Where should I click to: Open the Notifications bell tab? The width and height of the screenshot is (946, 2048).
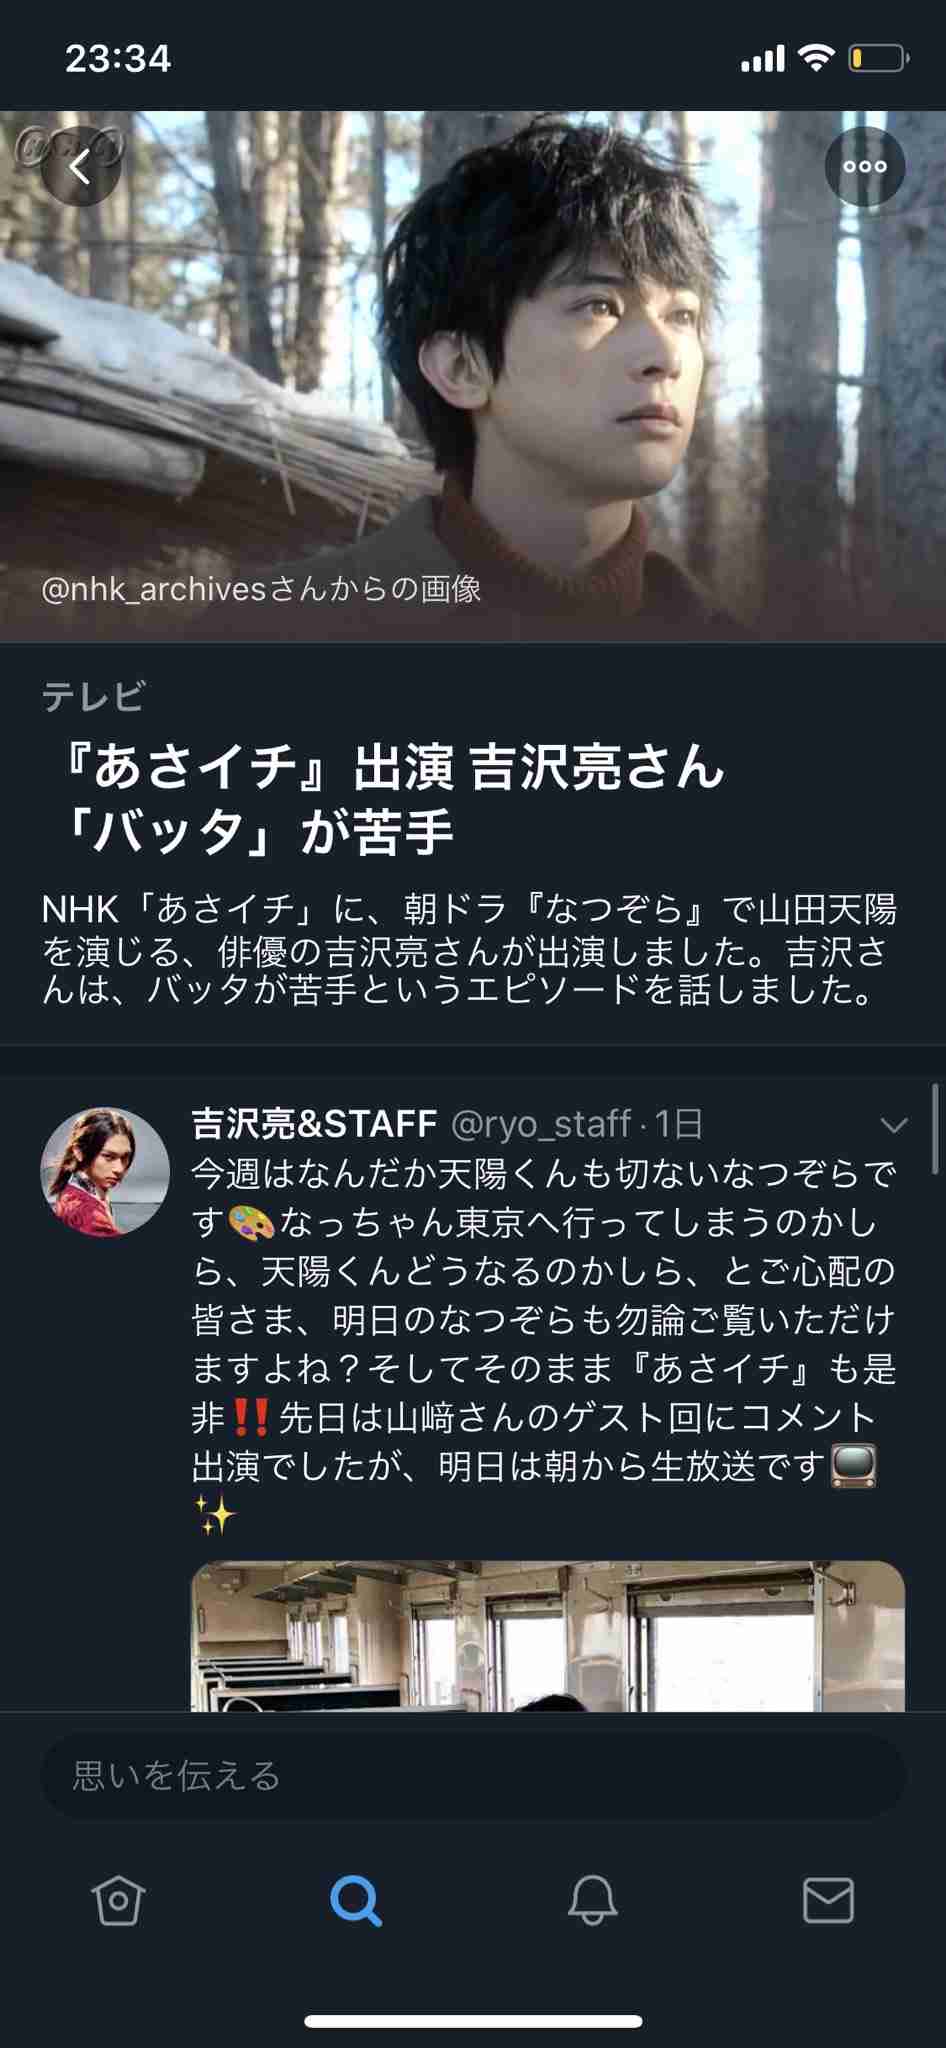pos(592,1900)
